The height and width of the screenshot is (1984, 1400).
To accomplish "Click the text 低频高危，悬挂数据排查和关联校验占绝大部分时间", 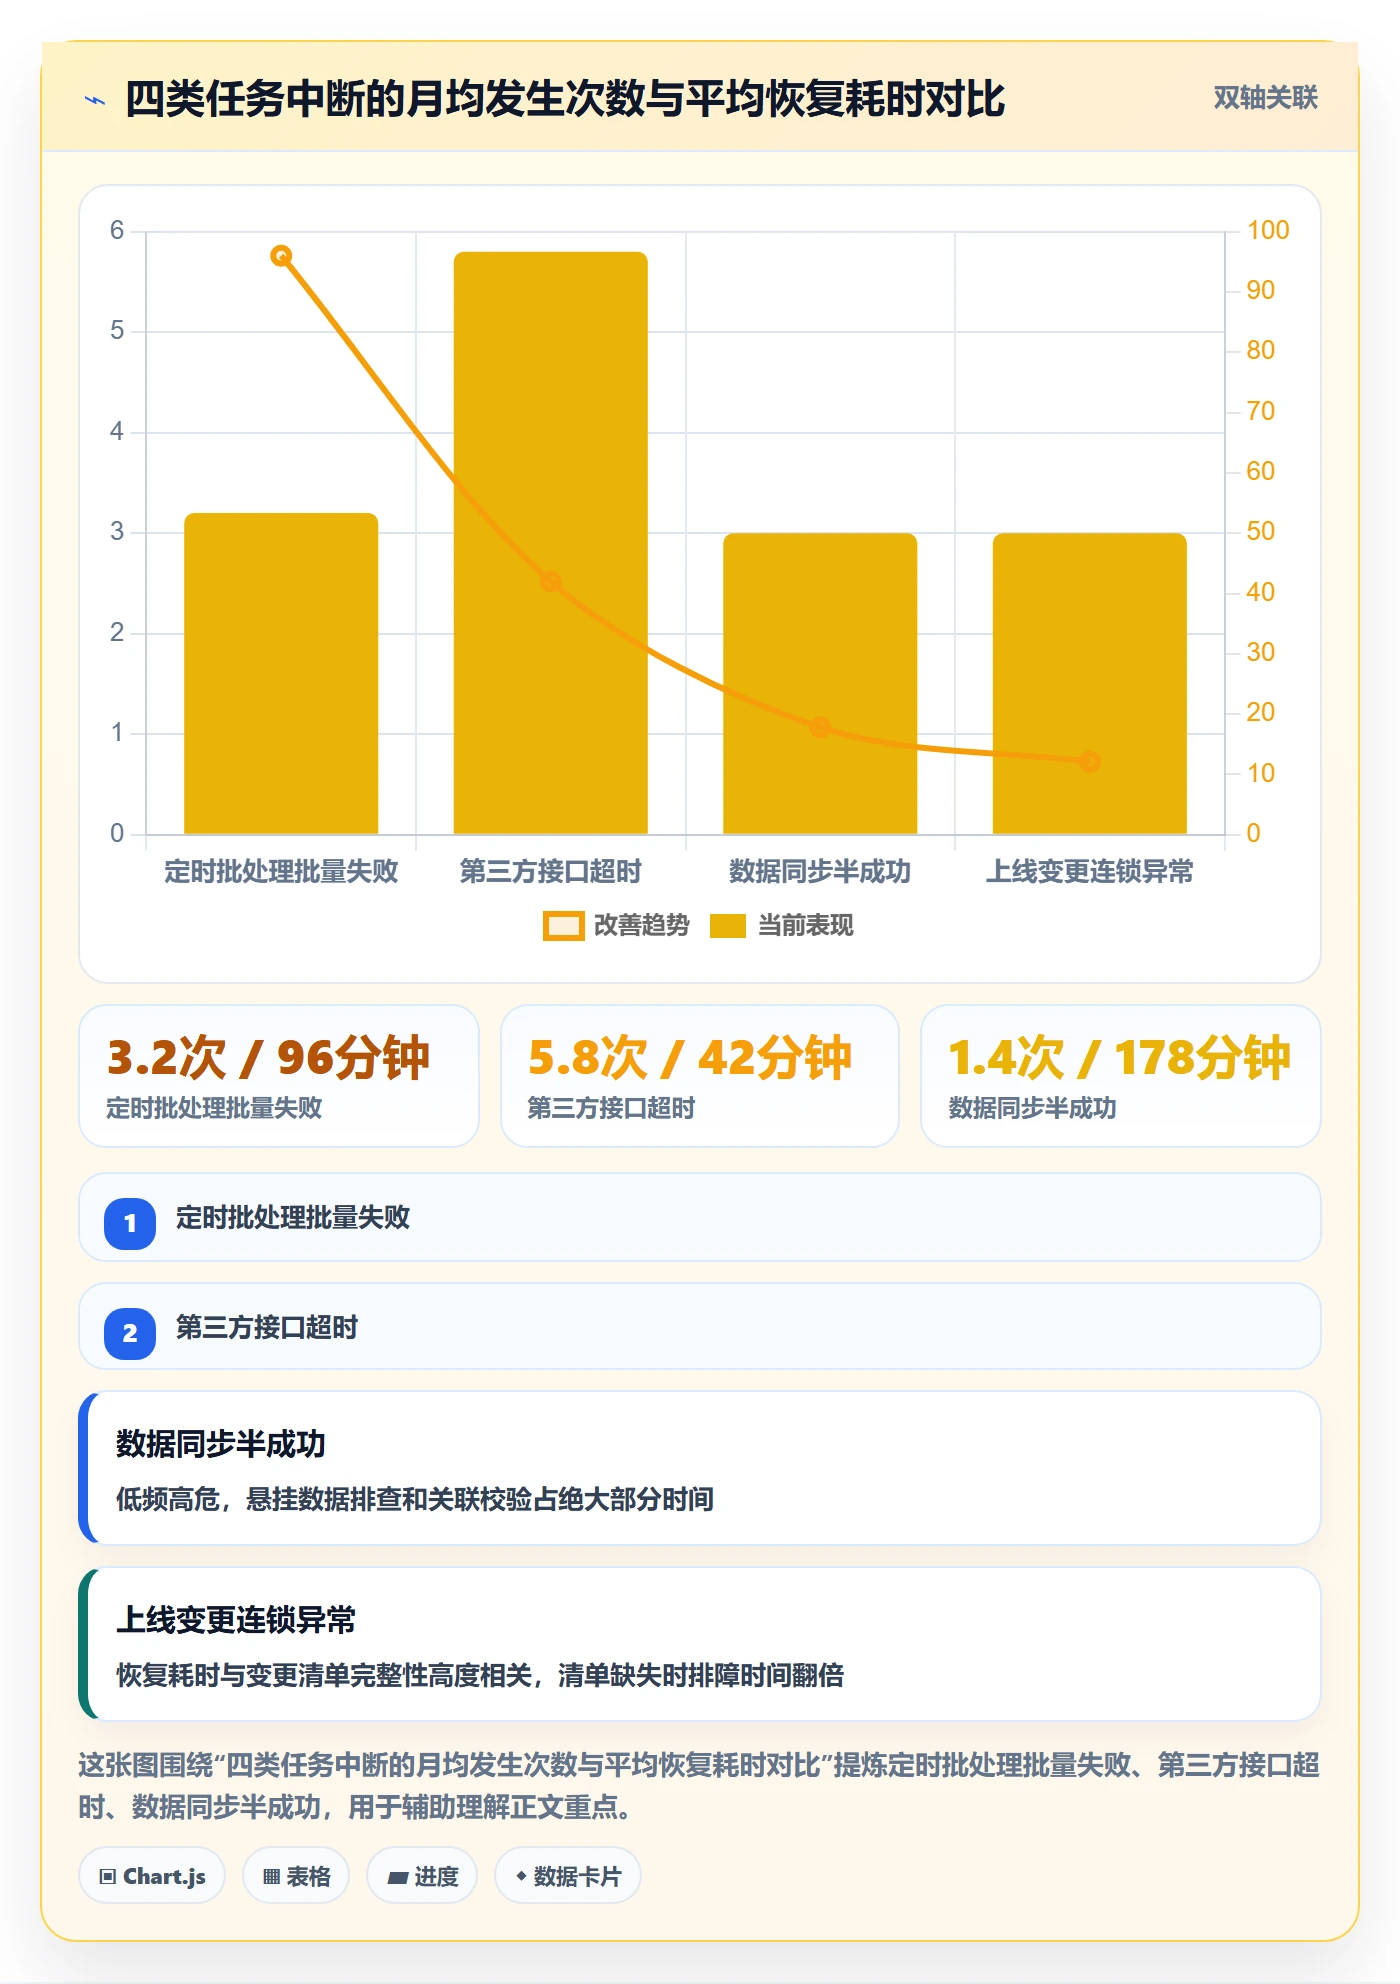I will [x=415, y=1499].
